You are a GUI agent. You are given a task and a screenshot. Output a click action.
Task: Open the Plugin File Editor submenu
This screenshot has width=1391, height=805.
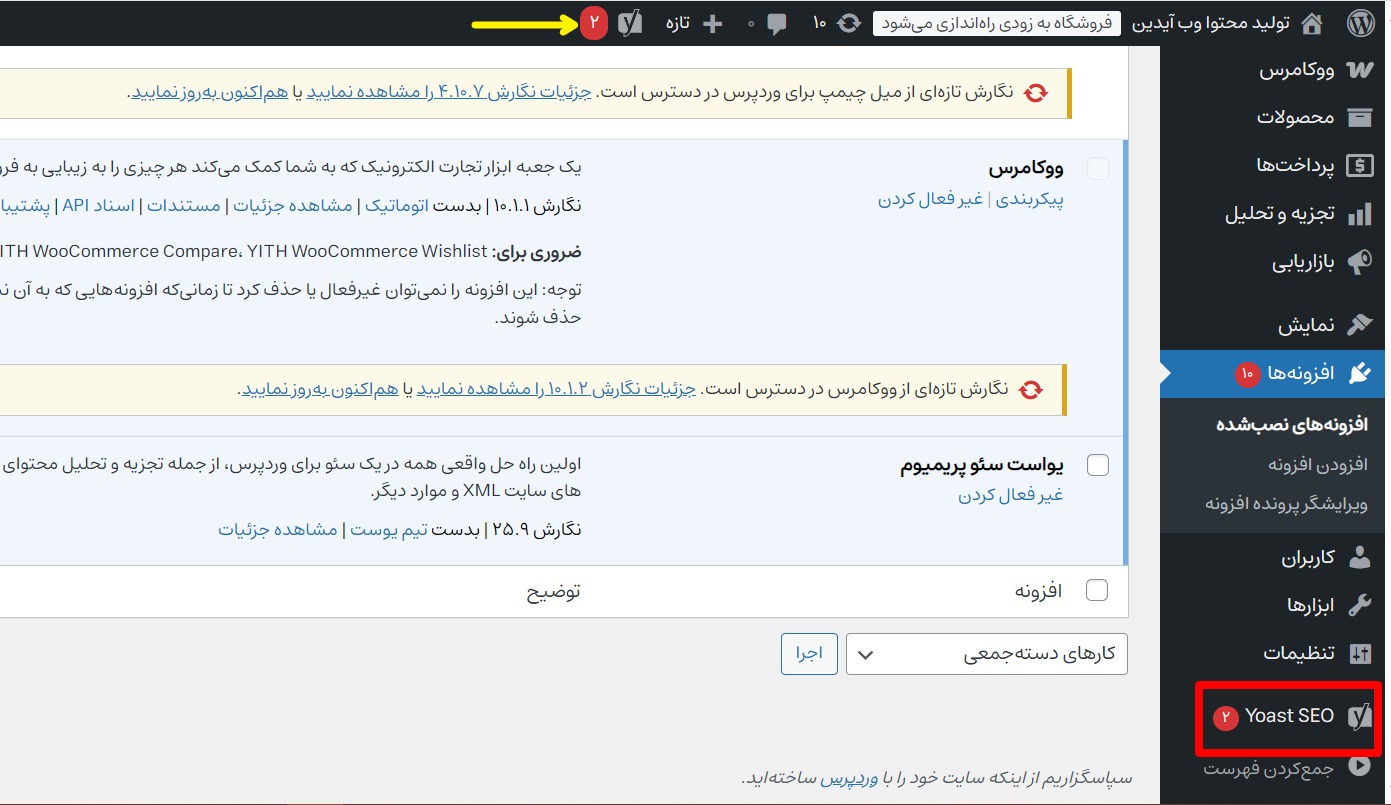point(1285,504)
